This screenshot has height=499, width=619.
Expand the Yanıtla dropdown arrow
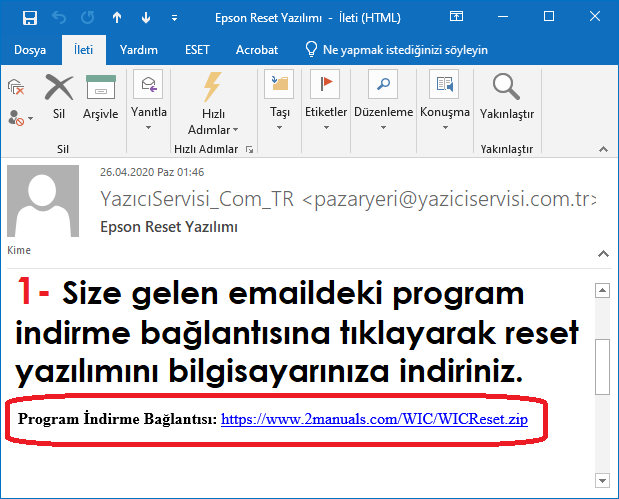pyautogui.click(x=148, y=127)
